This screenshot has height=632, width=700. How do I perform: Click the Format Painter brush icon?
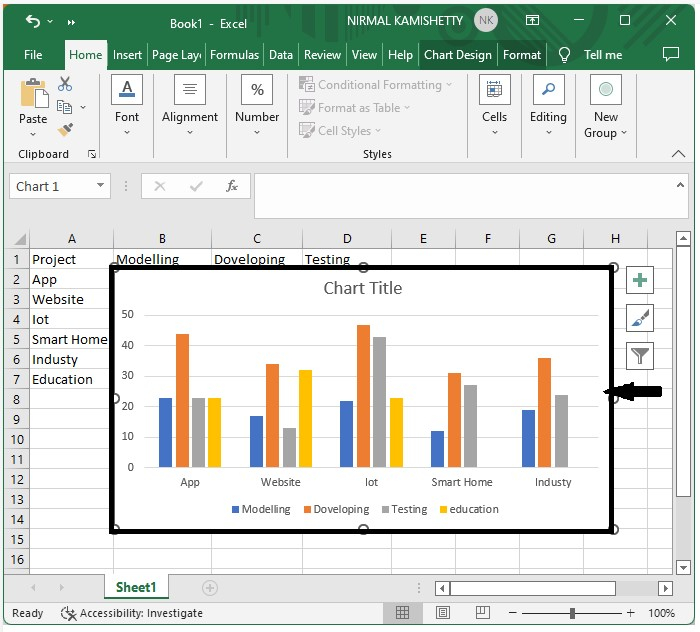pyautogui.click(x=66, y=130)
